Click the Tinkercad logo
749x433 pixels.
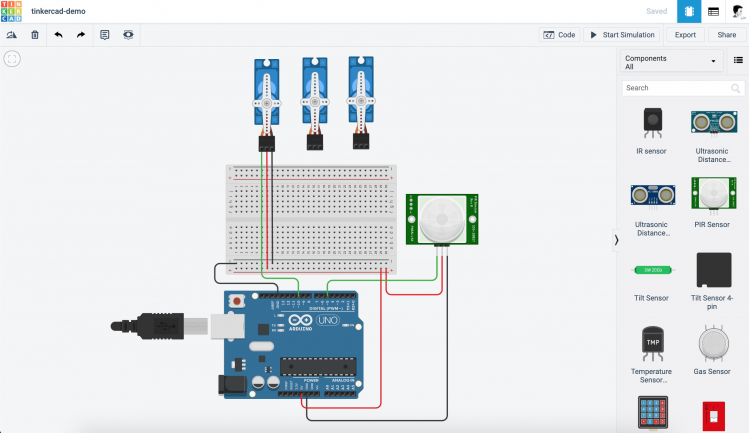coord(11,11)
